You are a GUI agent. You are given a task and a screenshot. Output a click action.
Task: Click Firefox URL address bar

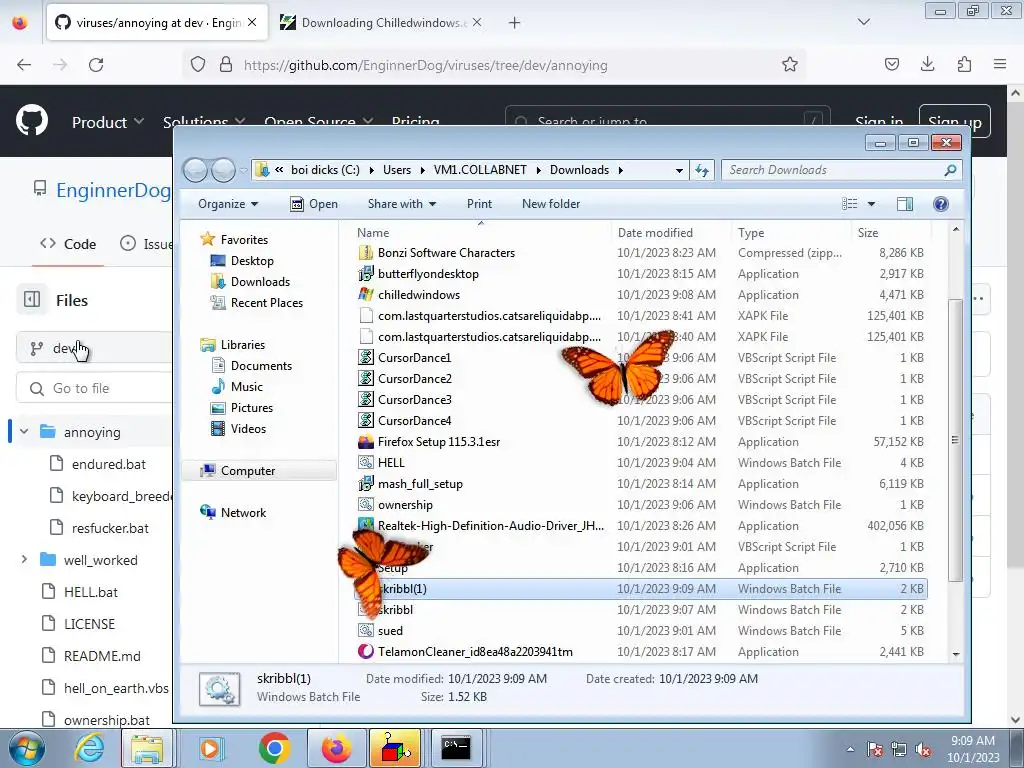493,65
